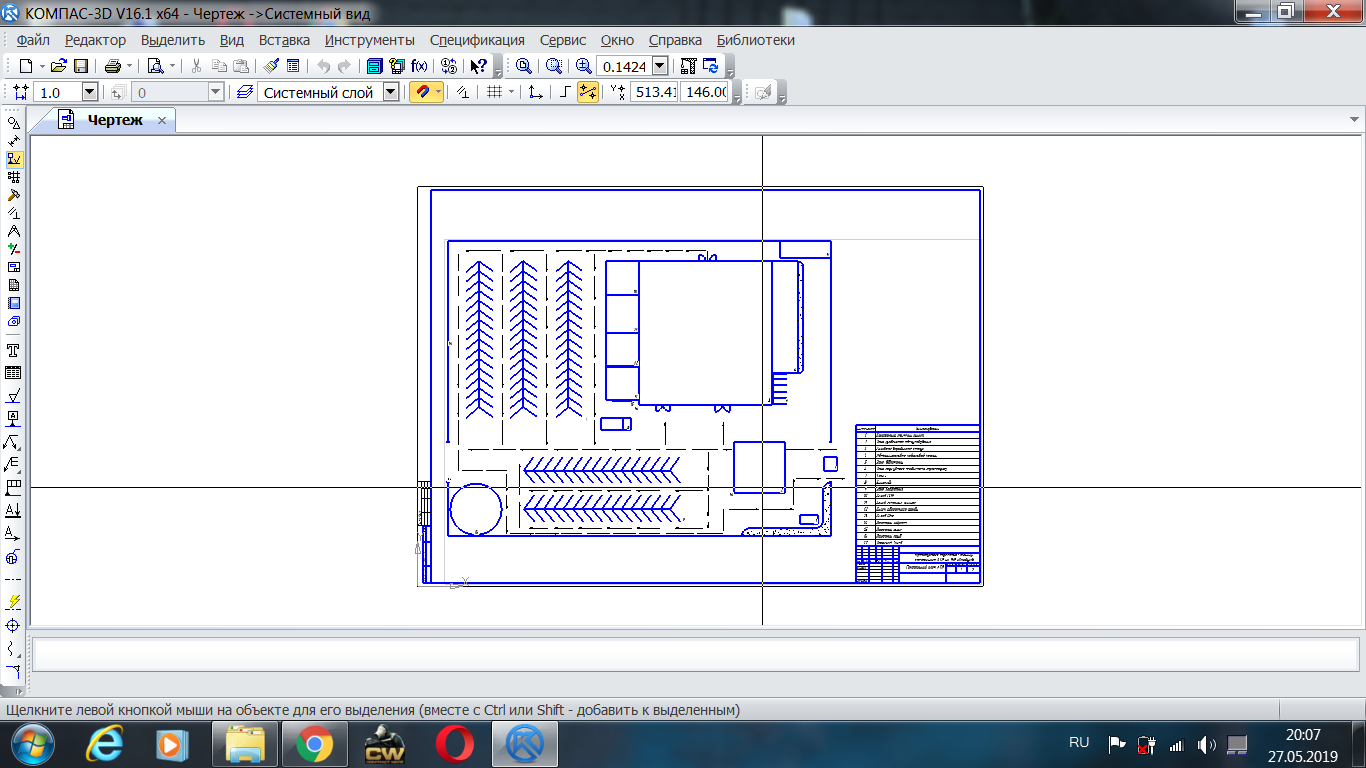
Task: Select the Table insert tool
Action: (x=14, y=372)
